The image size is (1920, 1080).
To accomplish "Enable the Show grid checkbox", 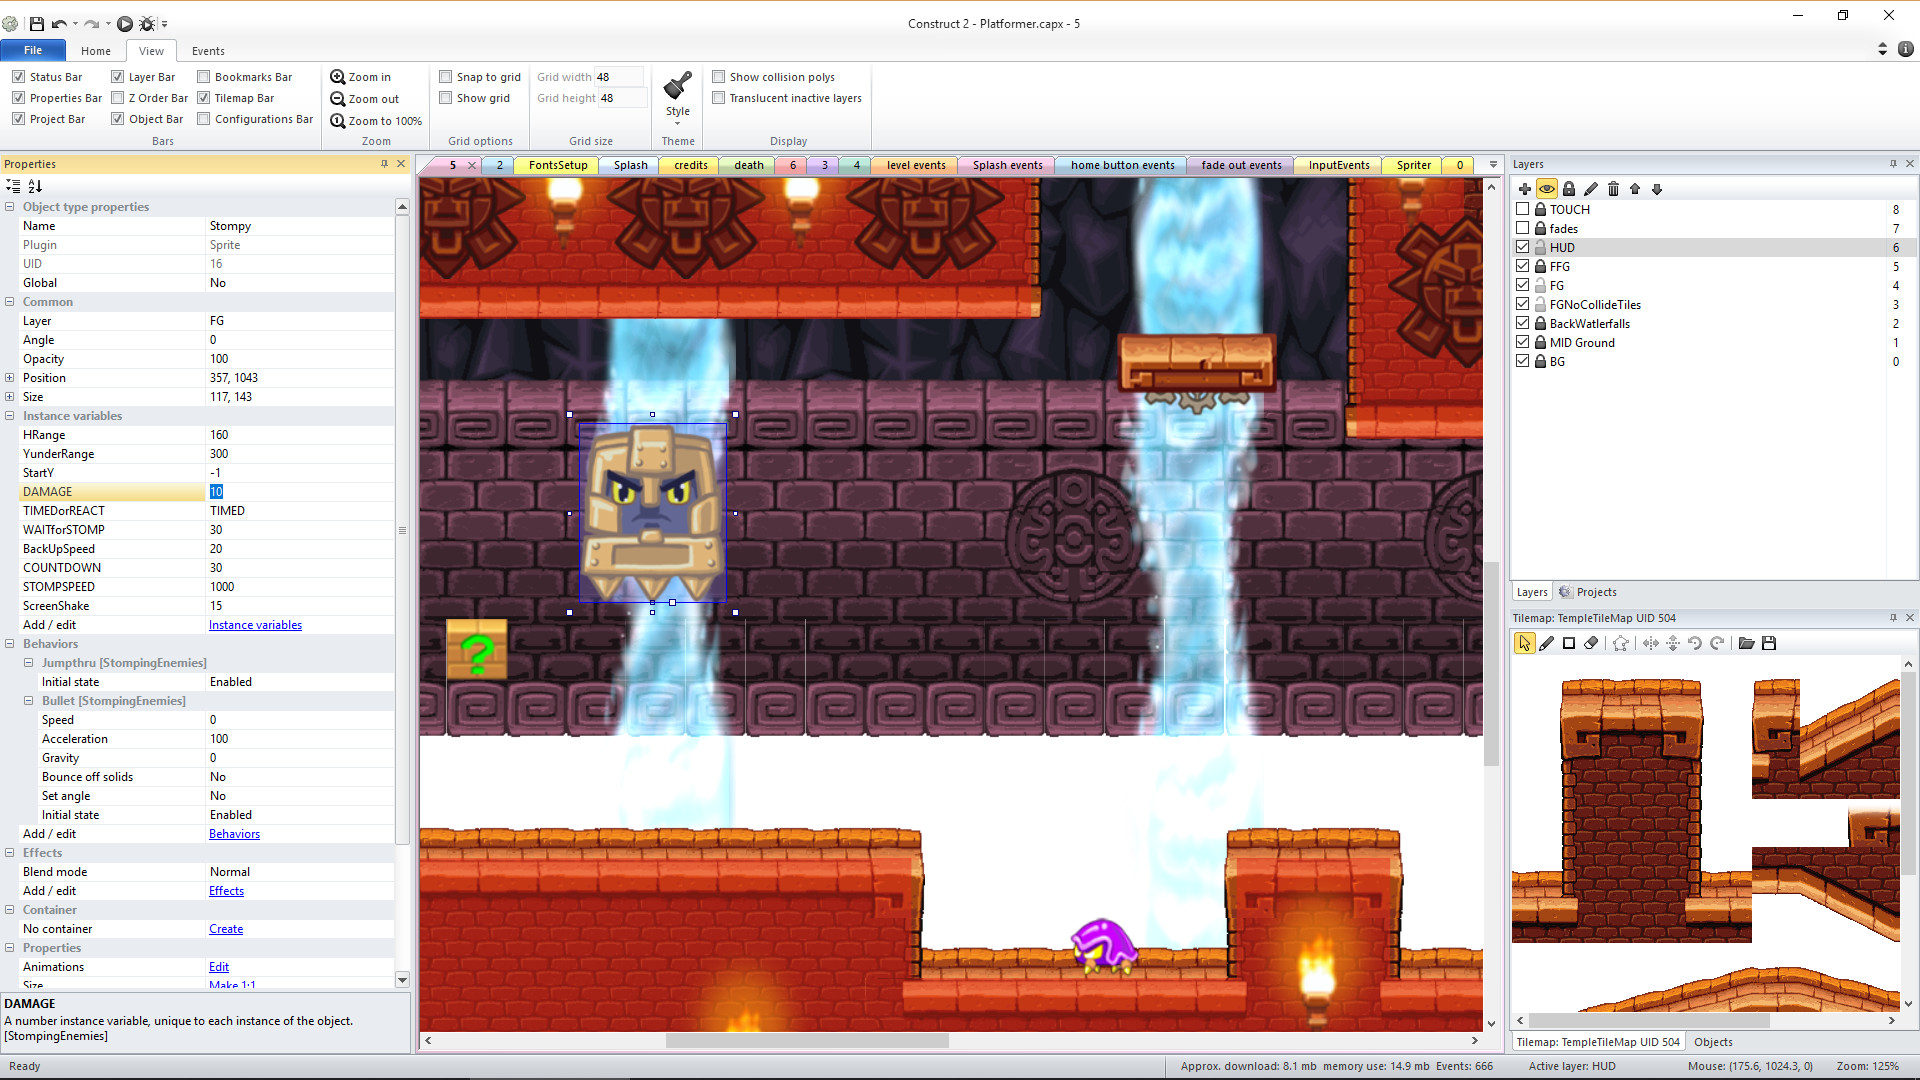I will pos(446,98).
